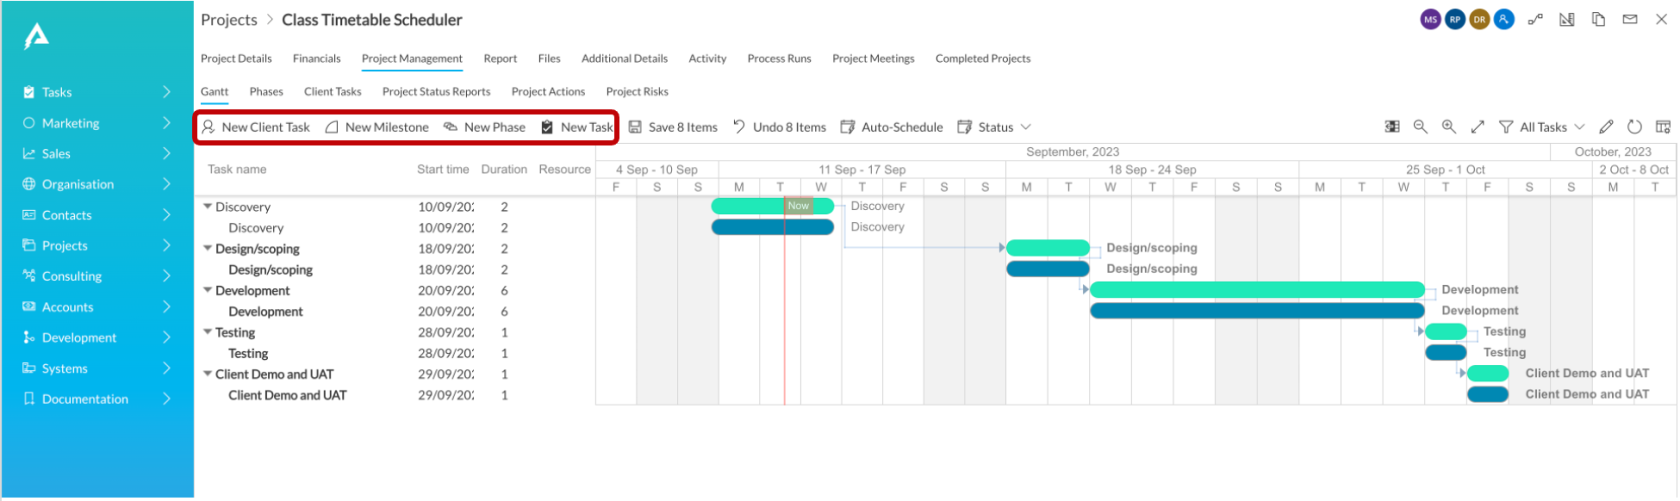The image size is (1680, 501).
Task: Open the Gantt column settings icon
Action: pyautogui.click(x=1663, y=127)
